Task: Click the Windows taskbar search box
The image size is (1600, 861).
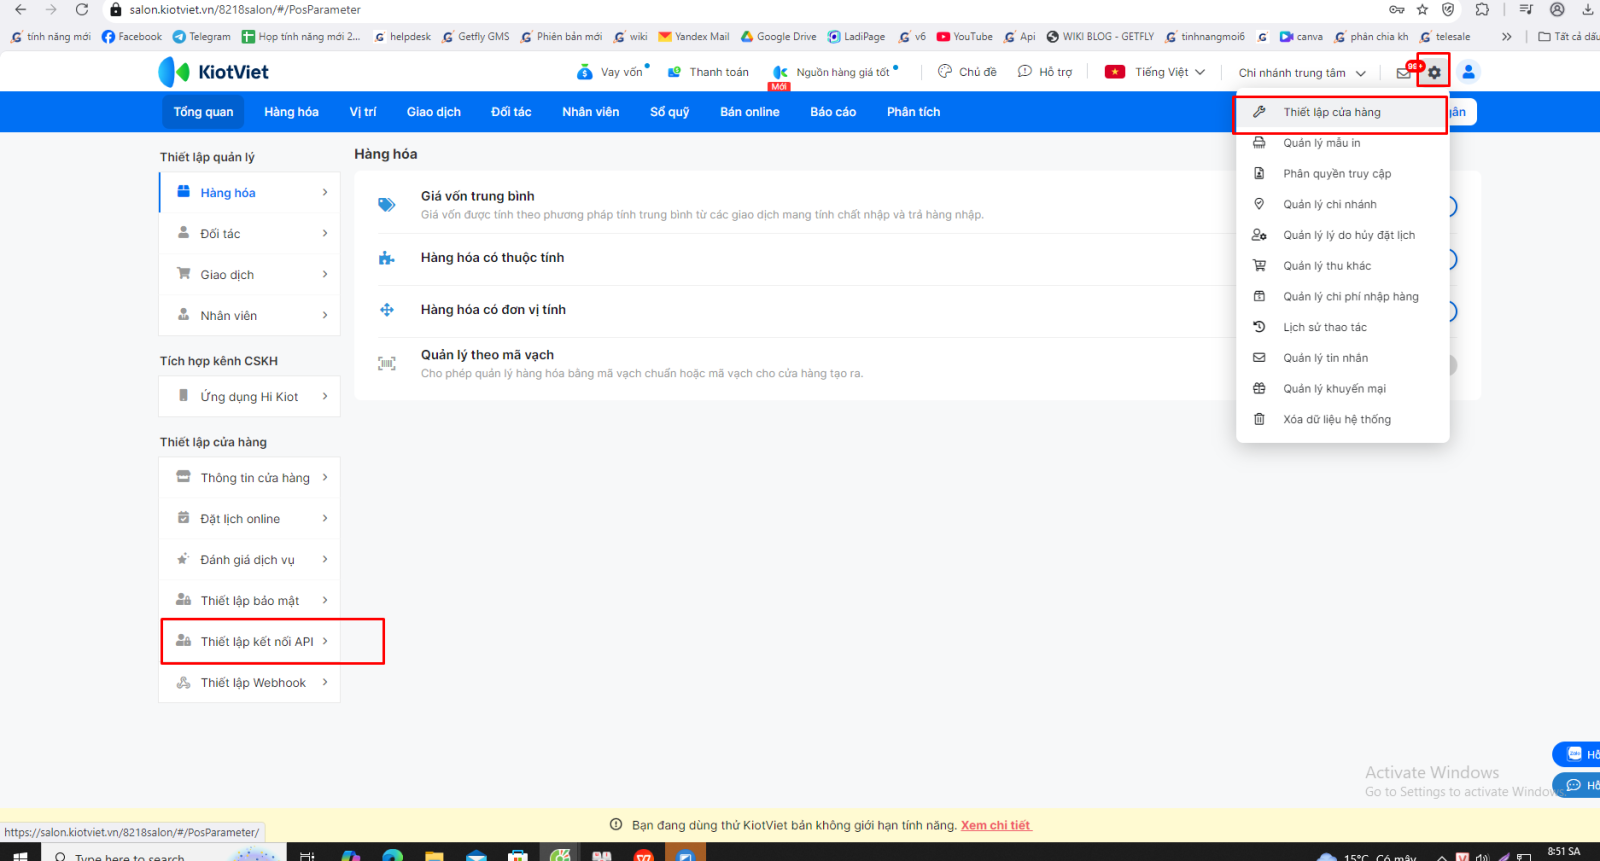Action: (130, 856)
